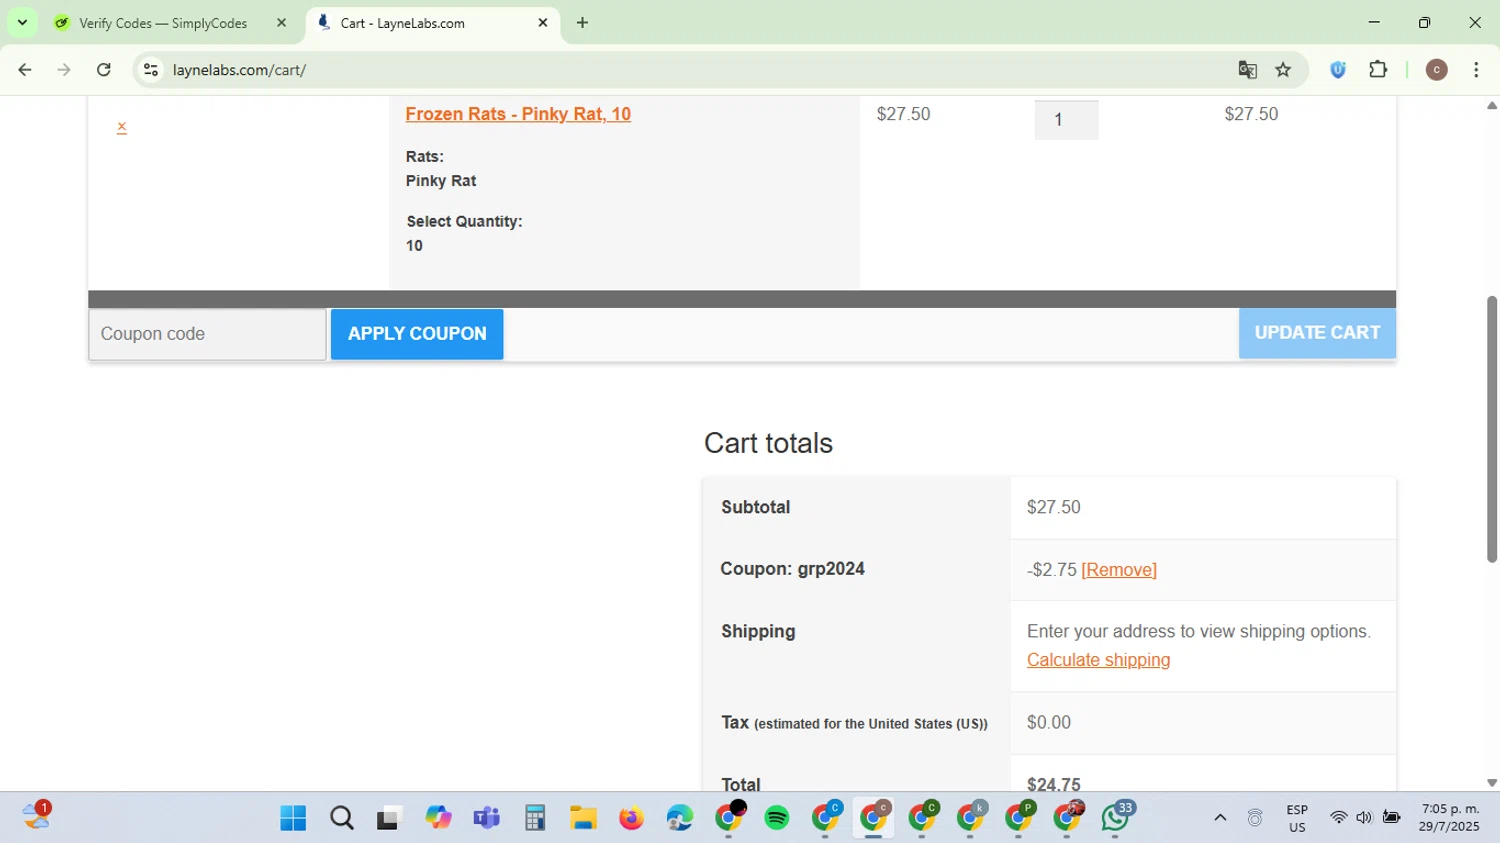Apply the coupon
The width and height of the screenshot is (1500, 843).
(417, 334)
